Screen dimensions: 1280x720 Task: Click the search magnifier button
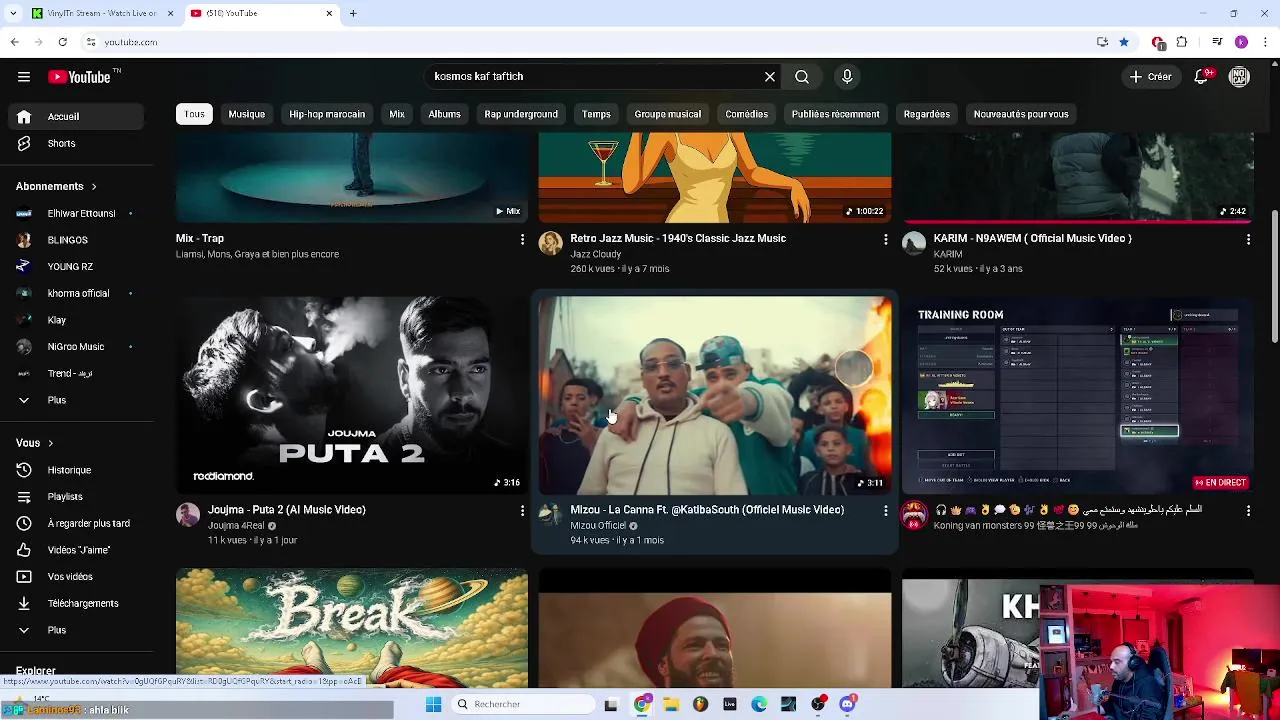802,77
